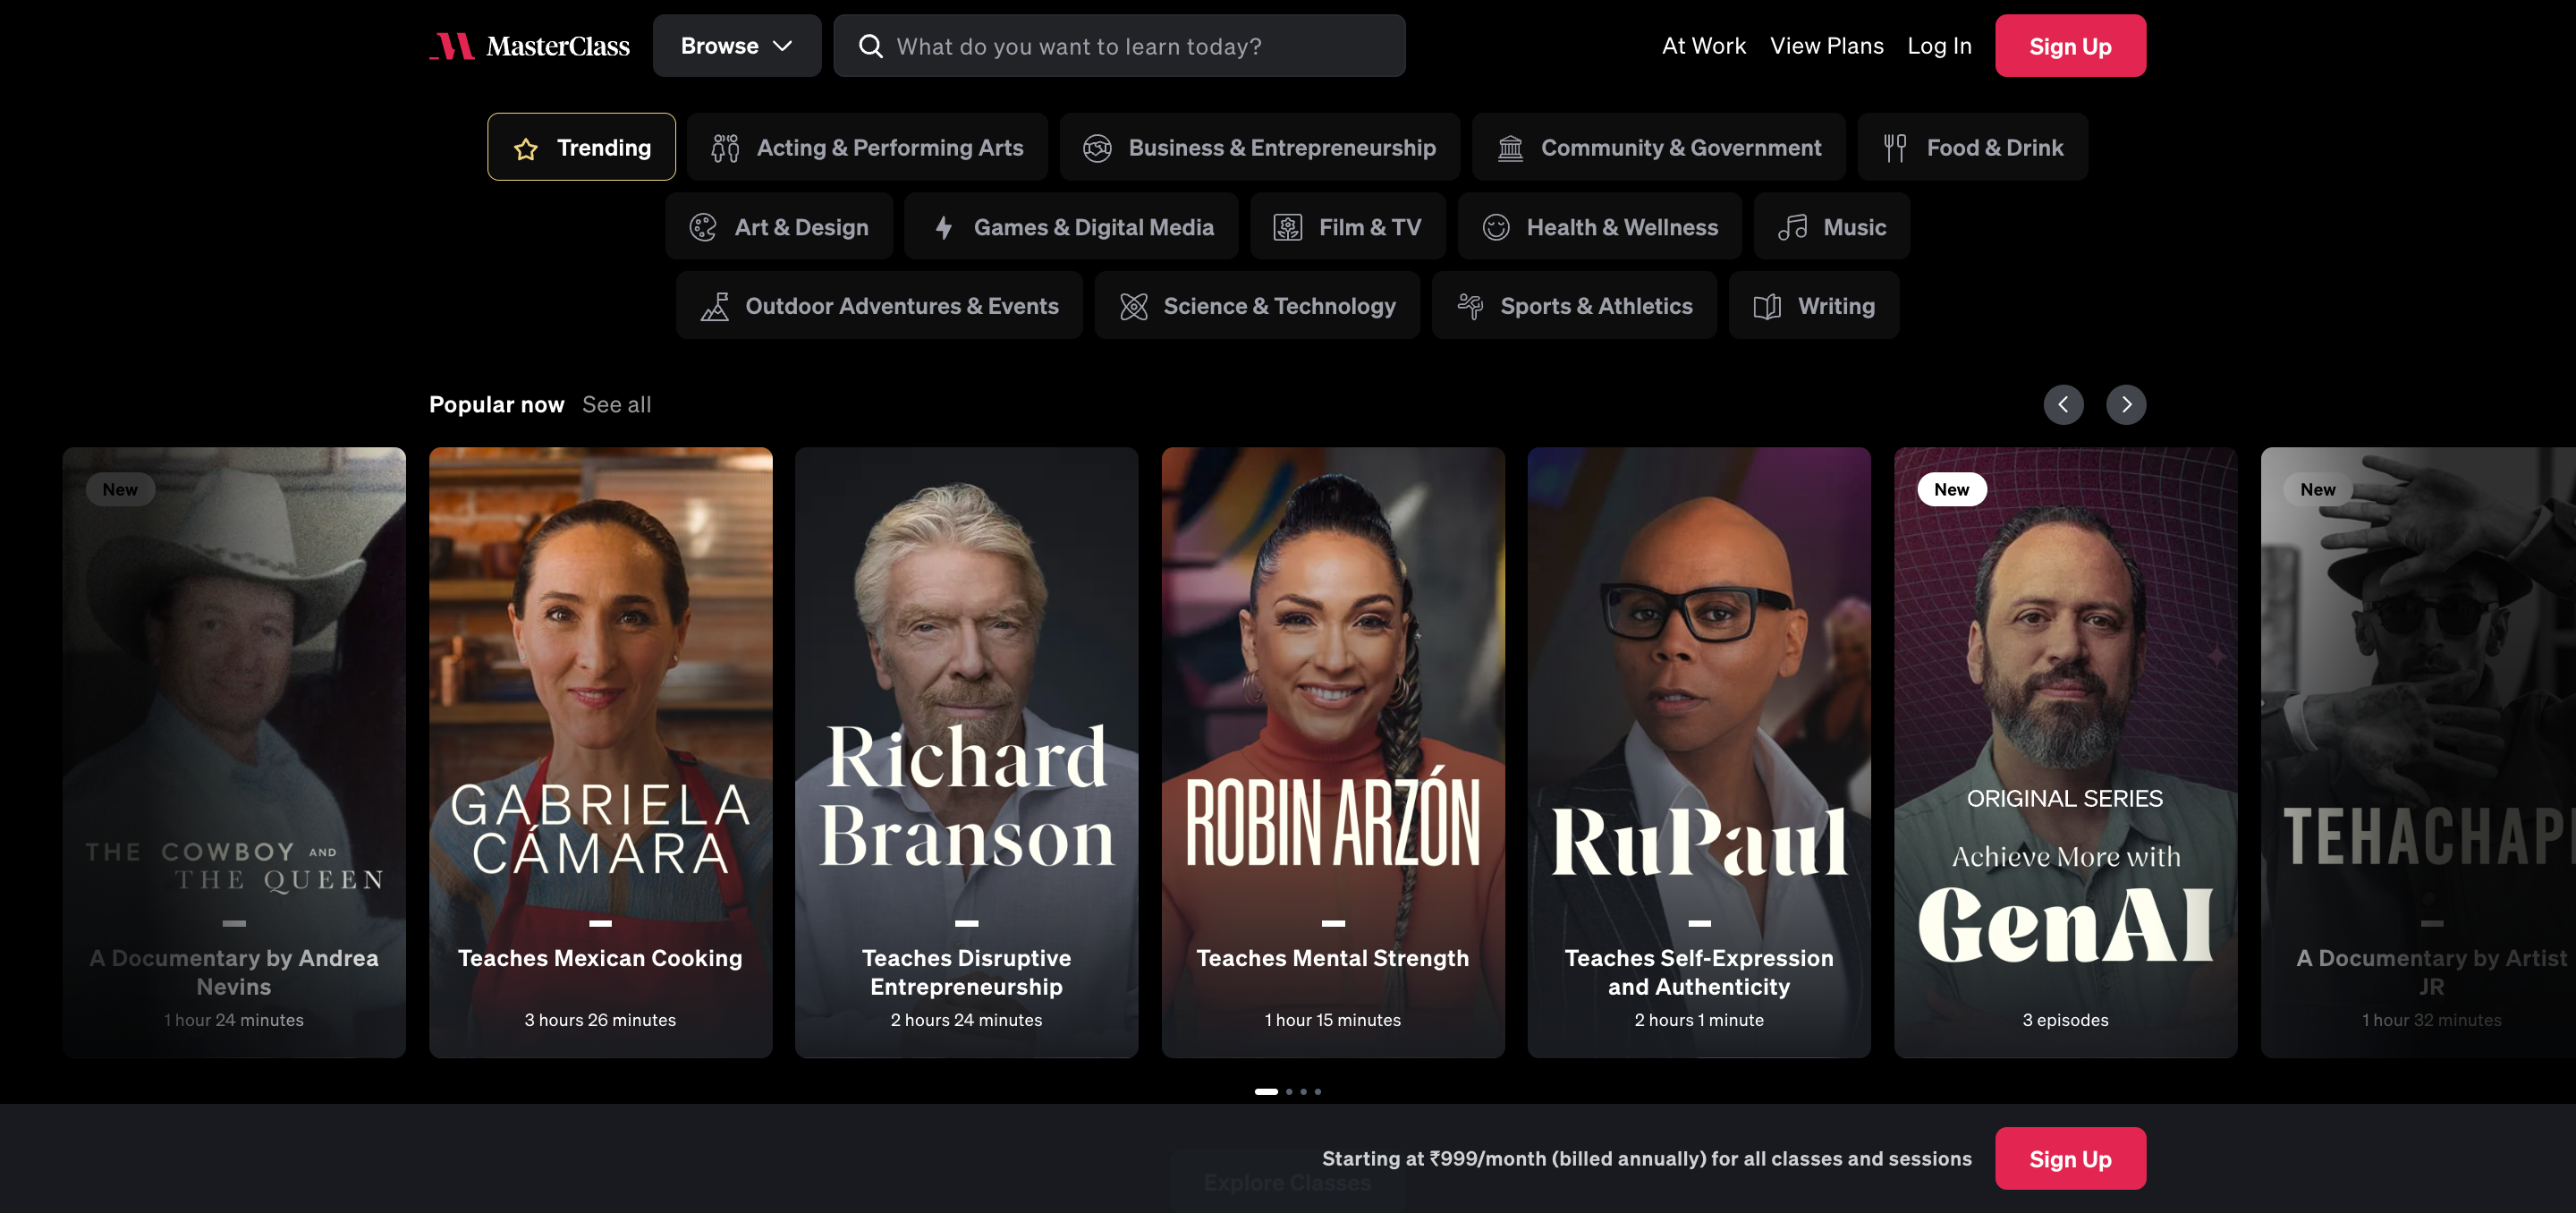Click the Writing book icon
The width and height of the screenshot is (2576, 1213).
(1767, 306)
